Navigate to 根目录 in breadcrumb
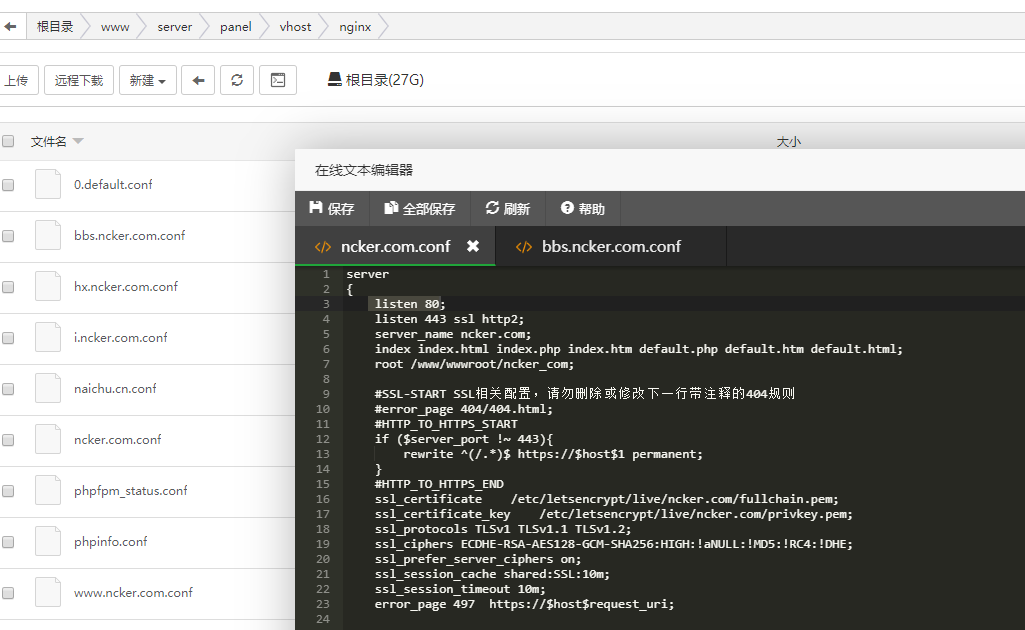 click(55, 27)
